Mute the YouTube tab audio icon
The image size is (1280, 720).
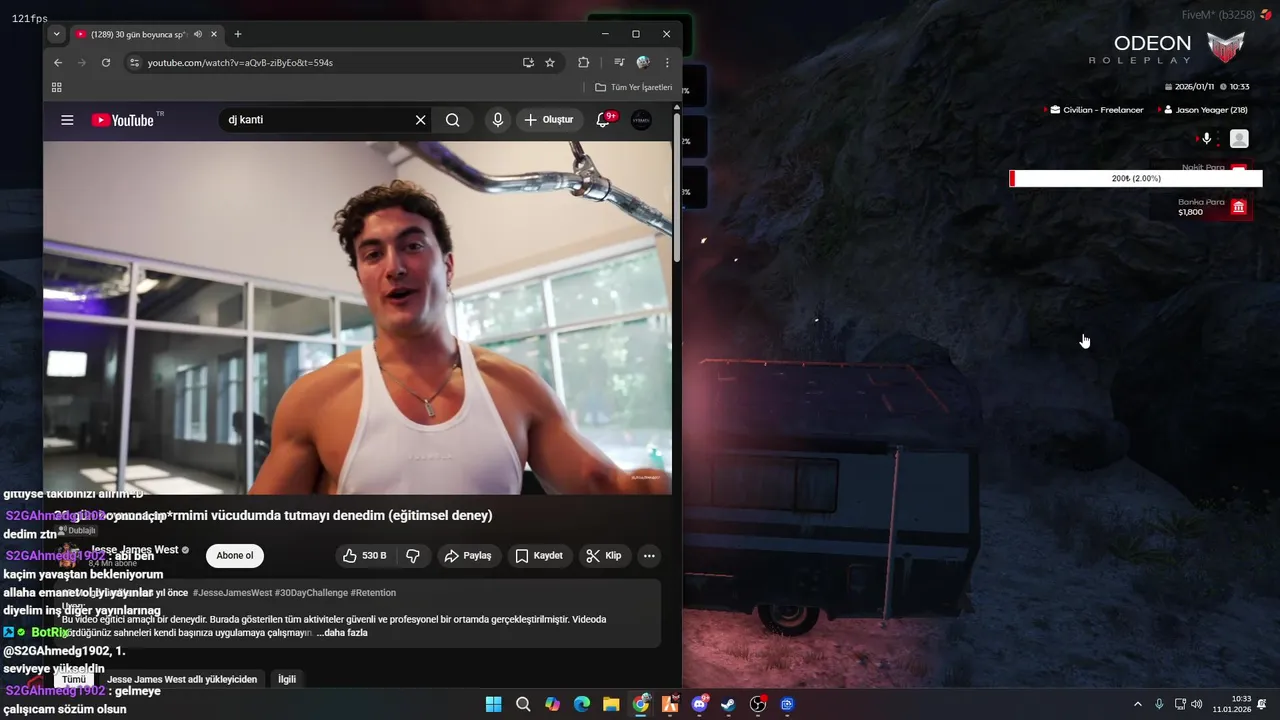coord(198,34)
